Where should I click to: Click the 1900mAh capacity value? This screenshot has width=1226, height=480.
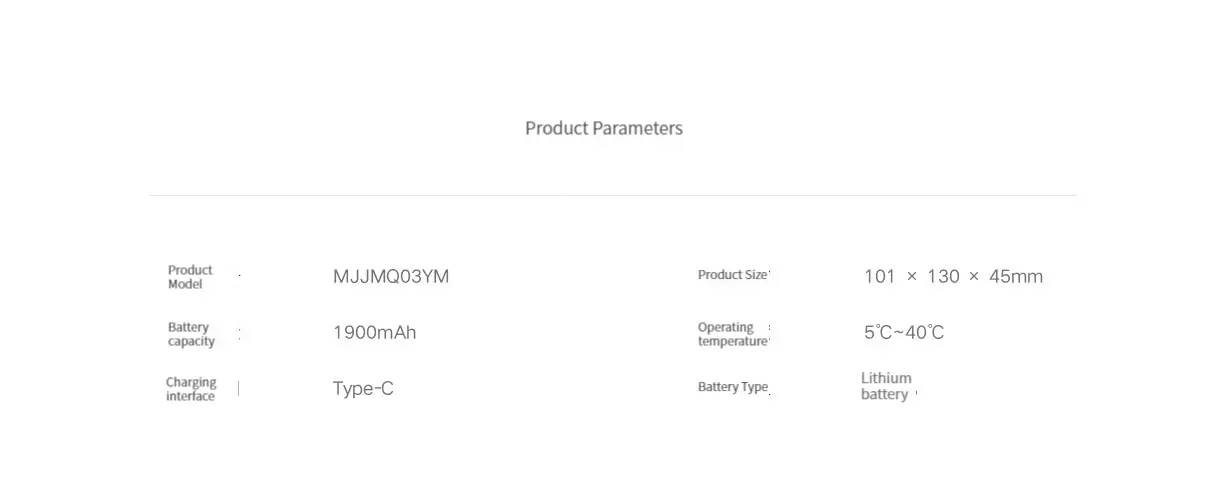(374, 333)
